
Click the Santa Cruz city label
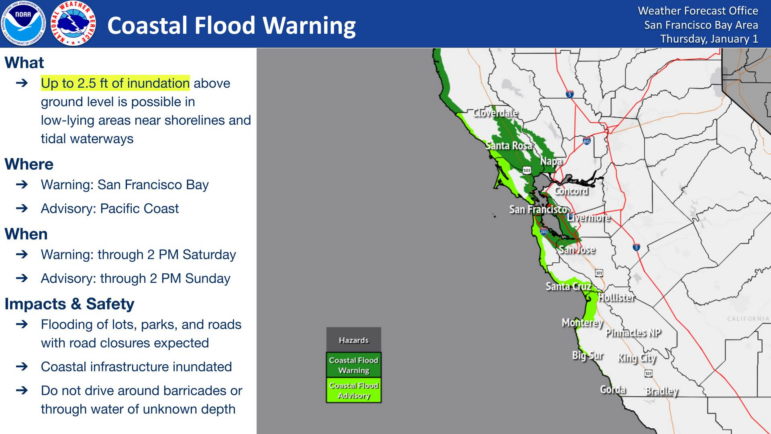(x=568, y=287)
